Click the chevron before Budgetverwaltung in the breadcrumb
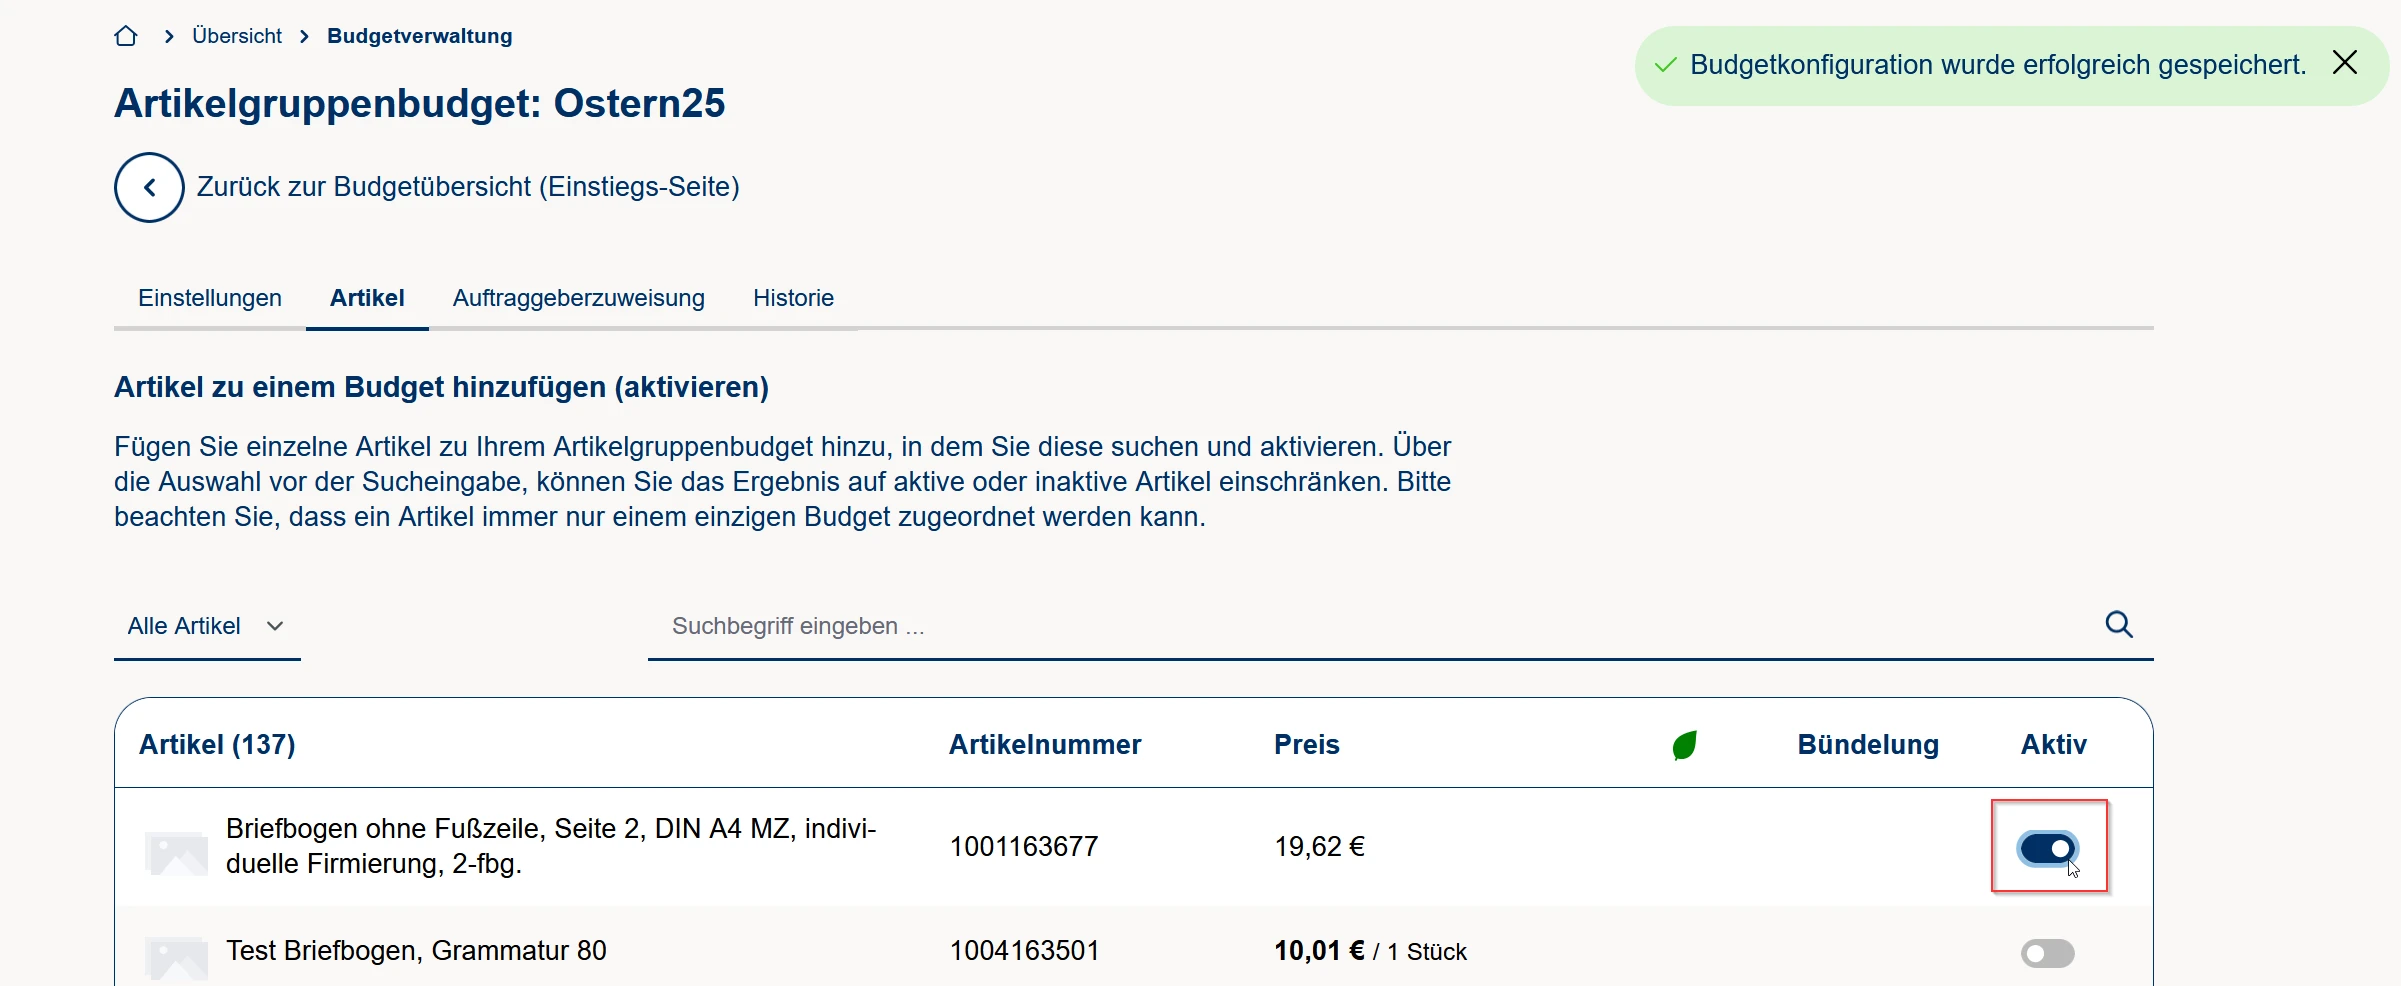 click(x=305, y=37)
